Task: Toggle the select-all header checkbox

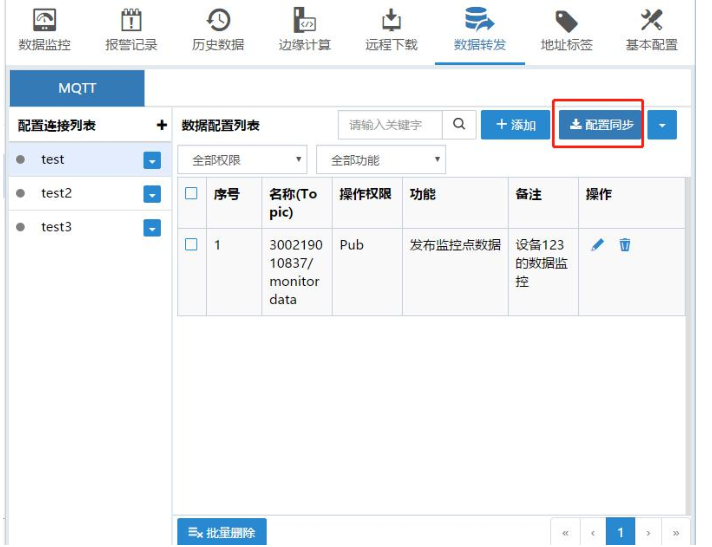Action: tap(191, 193)
